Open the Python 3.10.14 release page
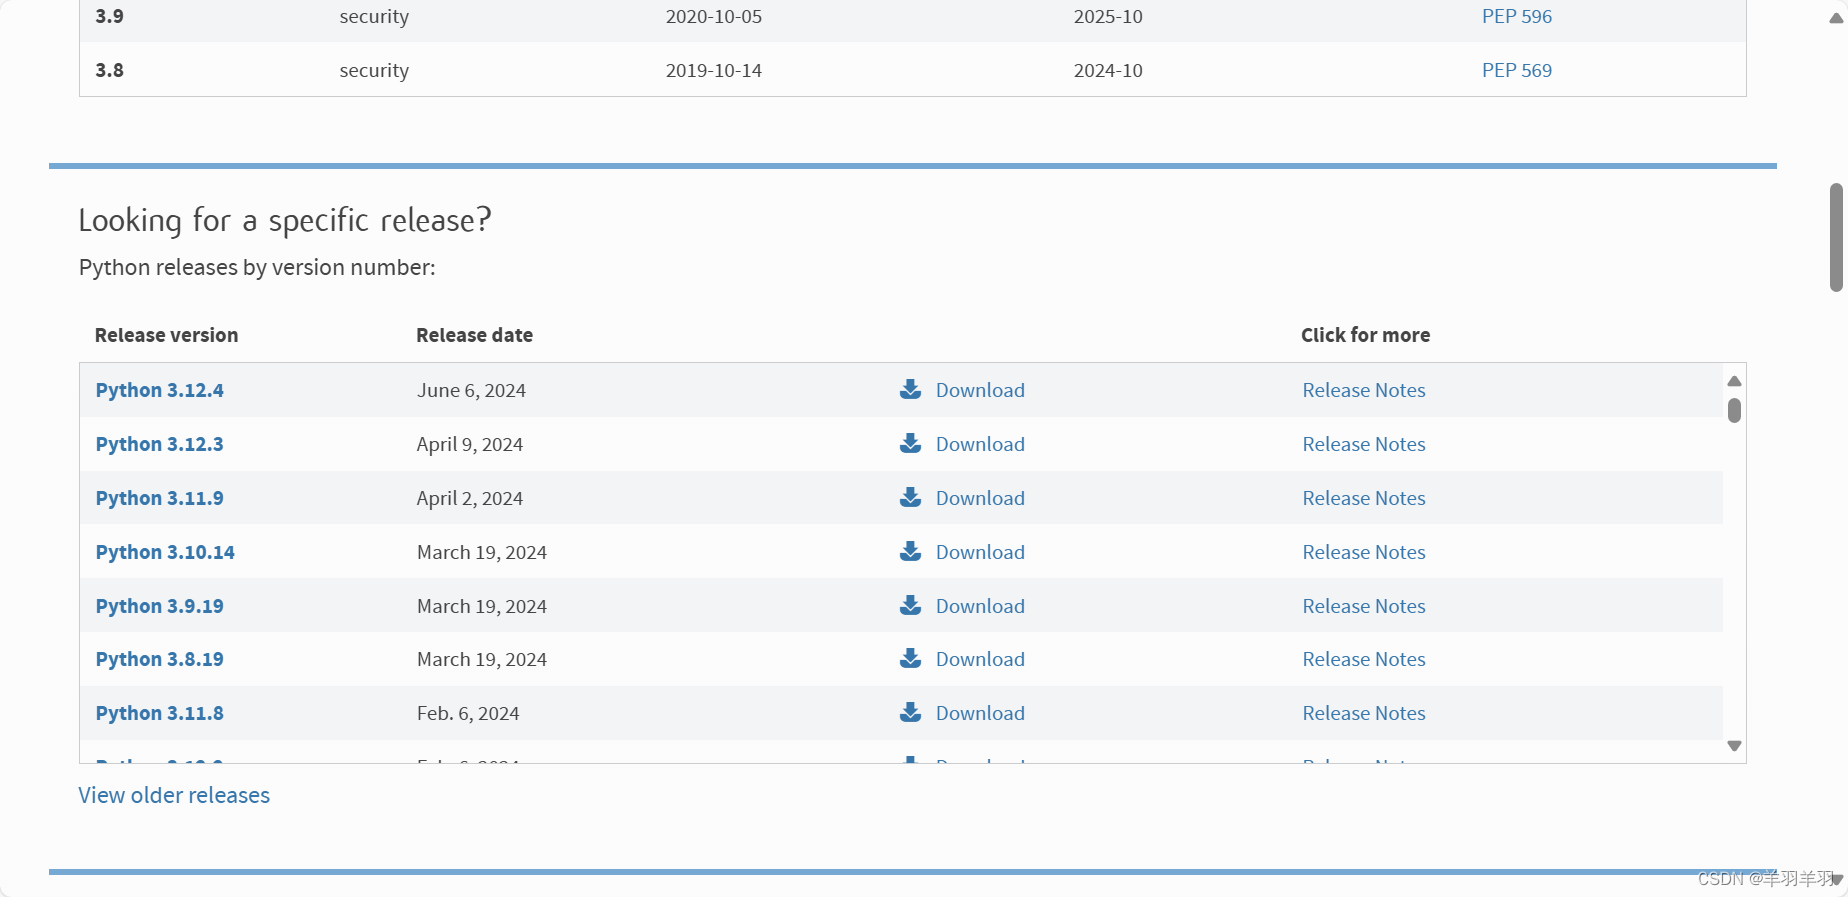This screenshot has width=1848, height=897. click(165, 552)
